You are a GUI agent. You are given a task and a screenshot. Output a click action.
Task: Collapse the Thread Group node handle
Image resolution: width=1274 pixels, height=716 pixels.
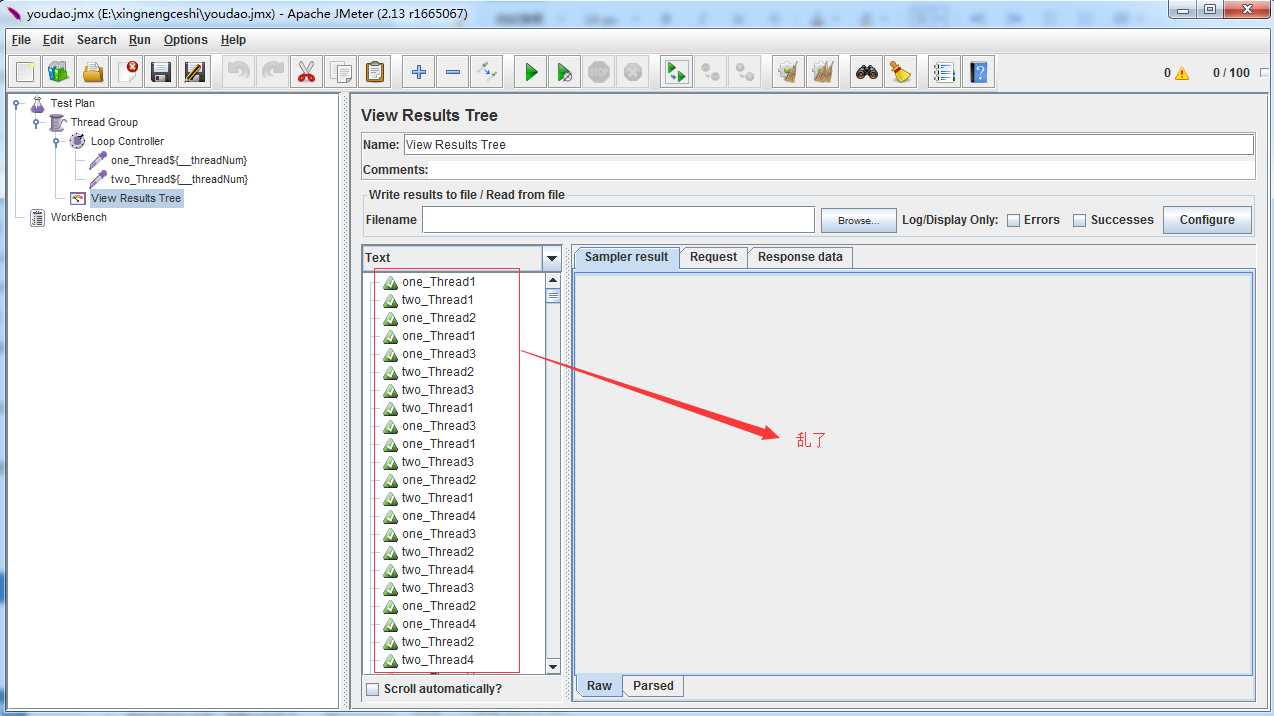point(37,122)
